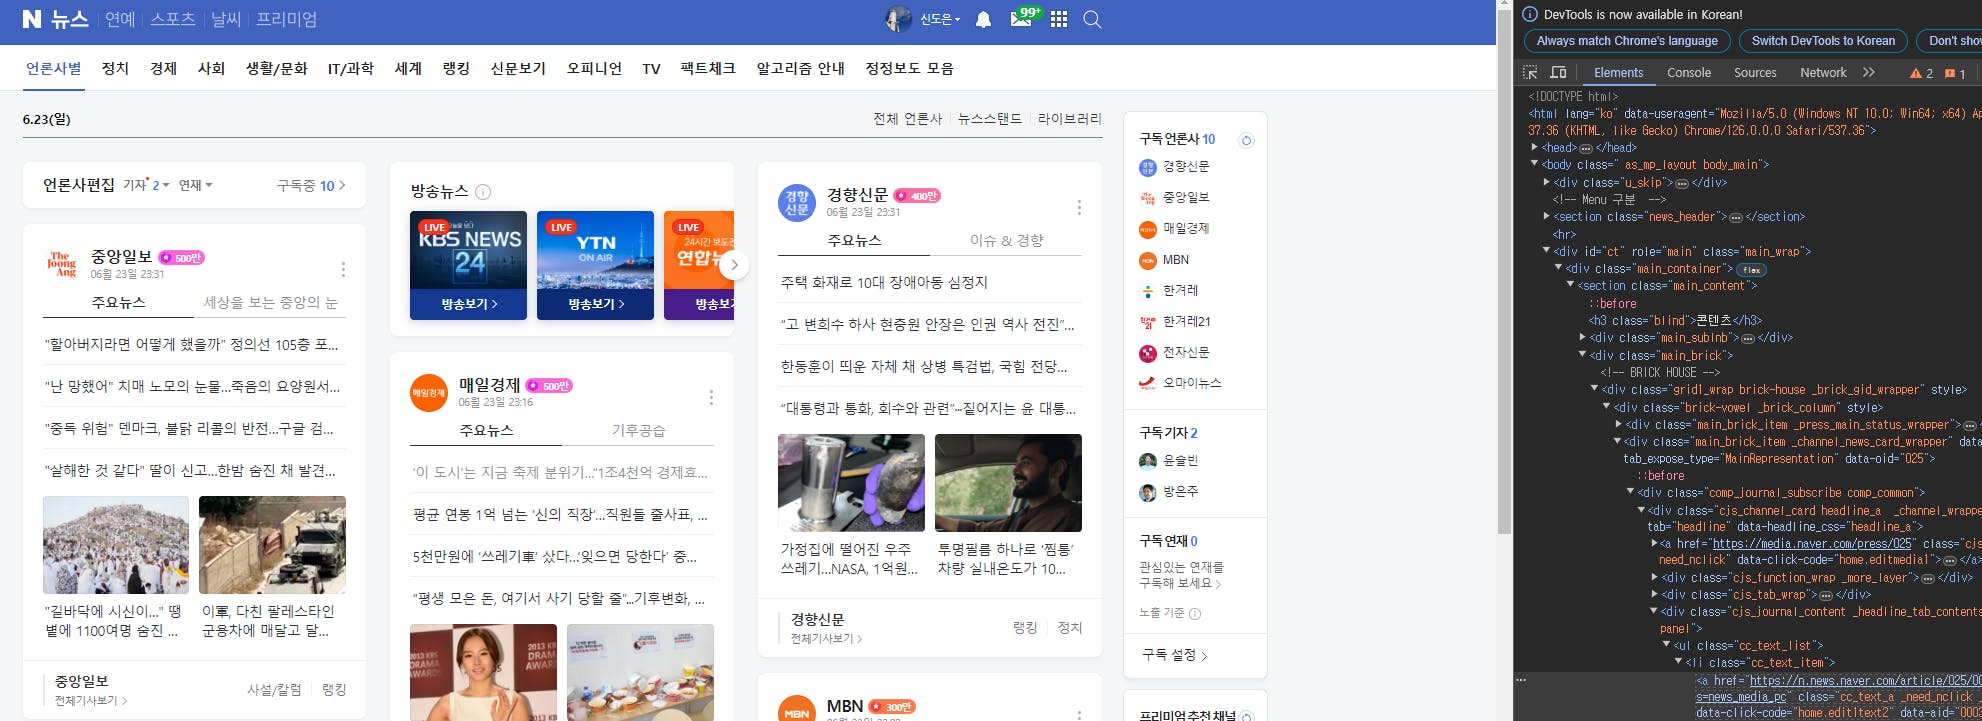Click the 경향신문 logo on its news card

pyautogui.click(x=797, y=203)
